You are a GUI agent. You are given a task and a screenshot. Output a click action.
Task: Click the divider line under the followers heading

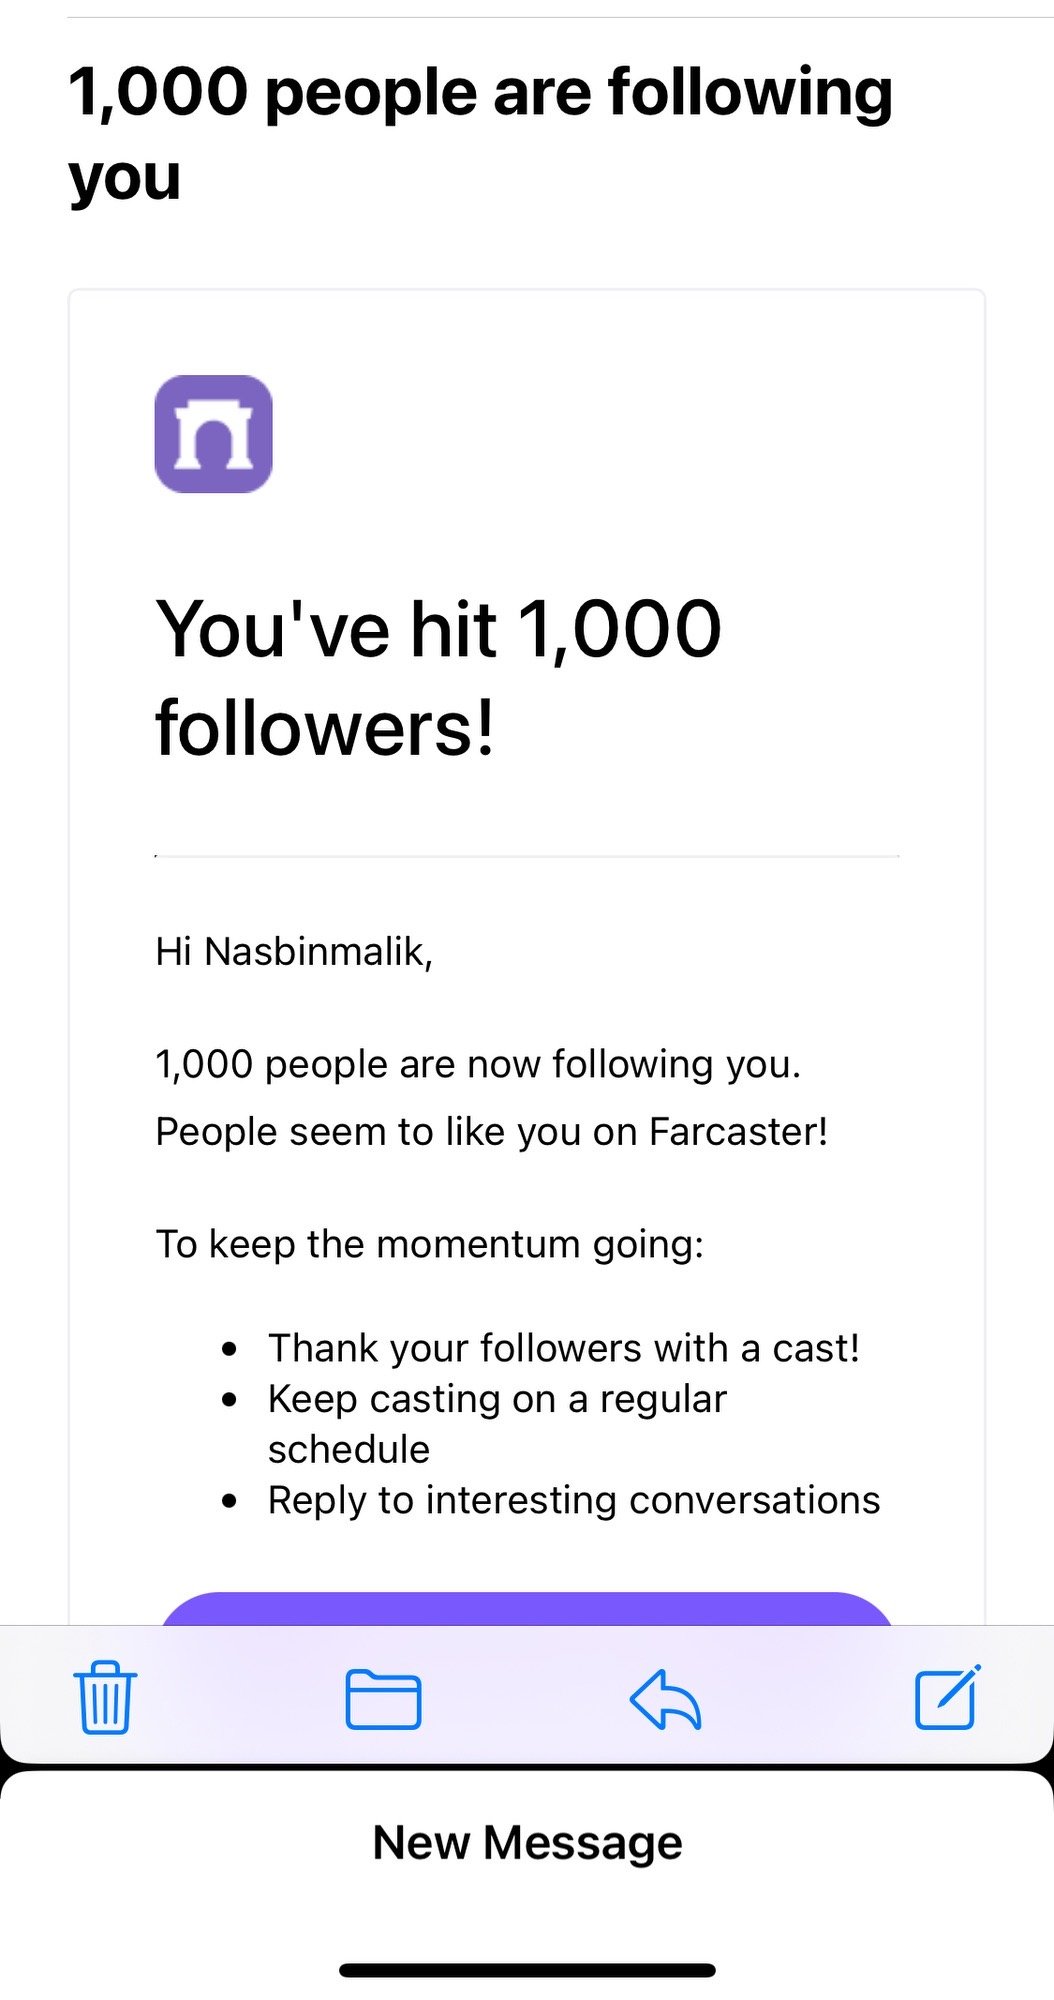click(527, 856)
